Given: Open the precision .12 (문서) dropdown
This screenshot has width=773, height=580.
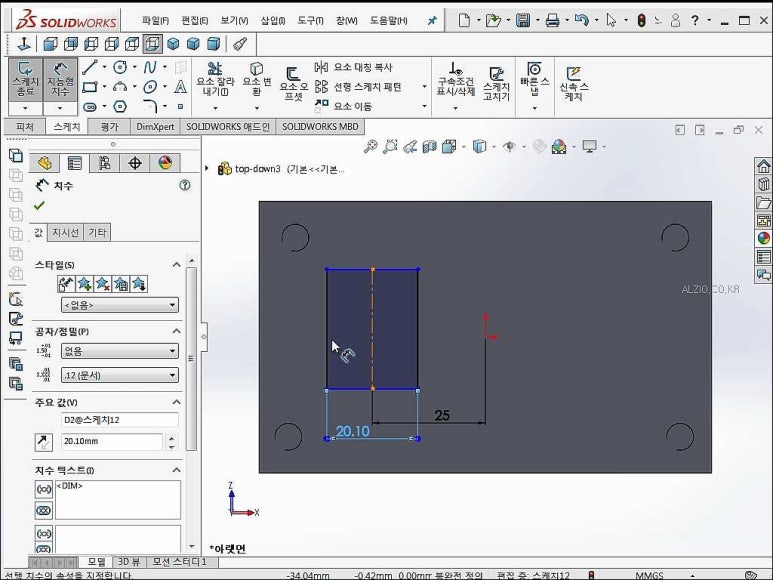Looking at the screenshot, I should (120, 375).
